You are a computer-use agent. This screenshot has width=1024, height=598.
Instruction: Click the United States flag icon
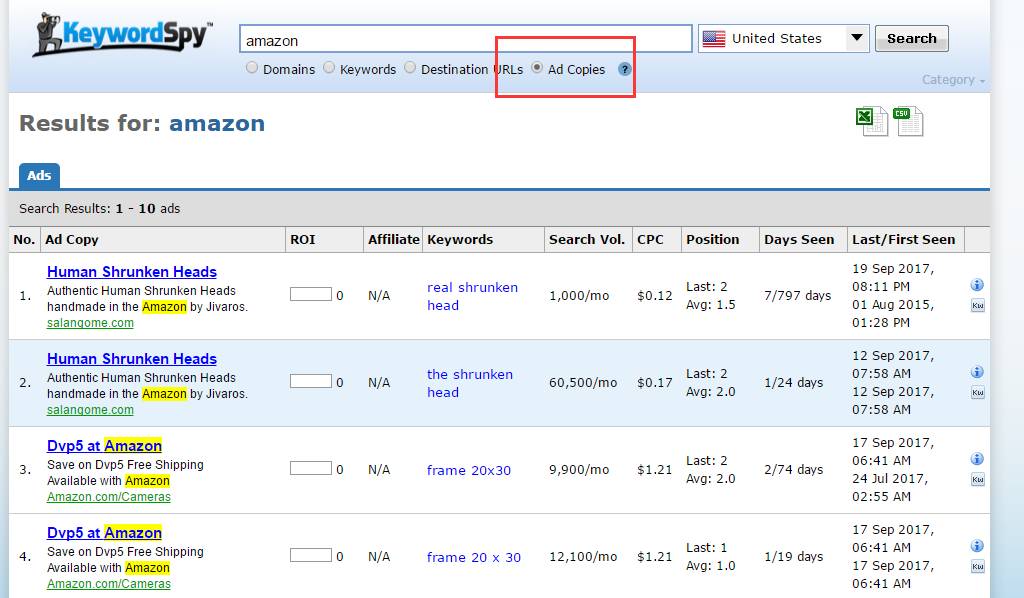pos(714,39)
